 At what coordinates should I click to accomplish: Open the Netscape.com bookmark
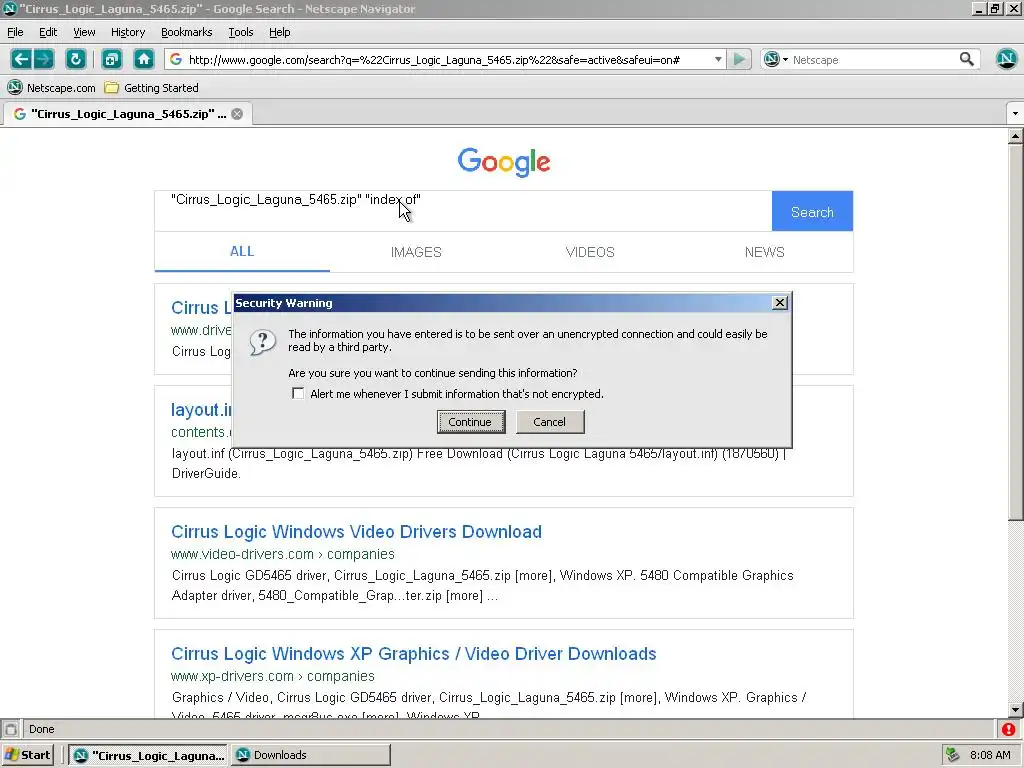52,88
